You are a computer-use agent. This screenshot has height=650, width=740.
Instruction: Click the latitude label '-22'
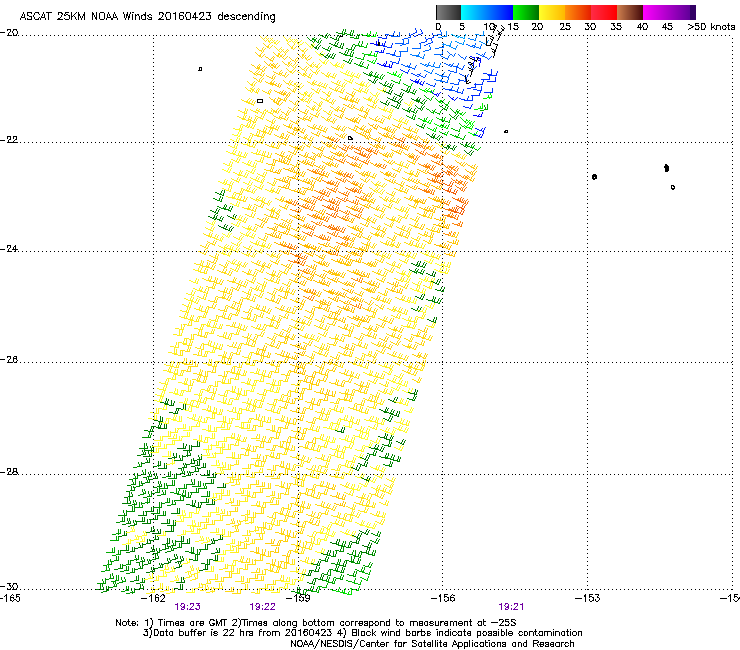pyautogui.click(x=9, y=140)
